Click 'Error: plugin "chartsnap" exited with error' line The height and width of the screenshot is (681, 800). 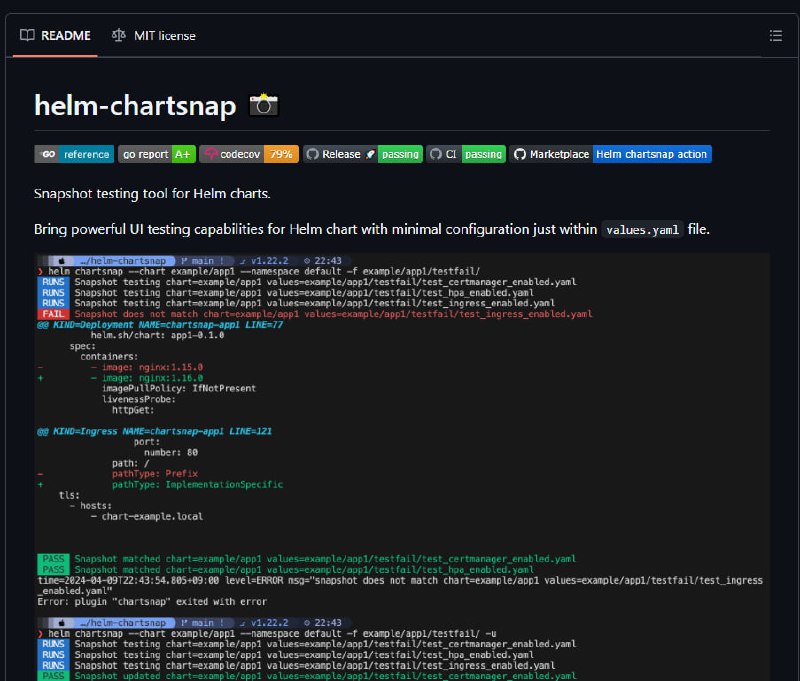tap(152, 602)
